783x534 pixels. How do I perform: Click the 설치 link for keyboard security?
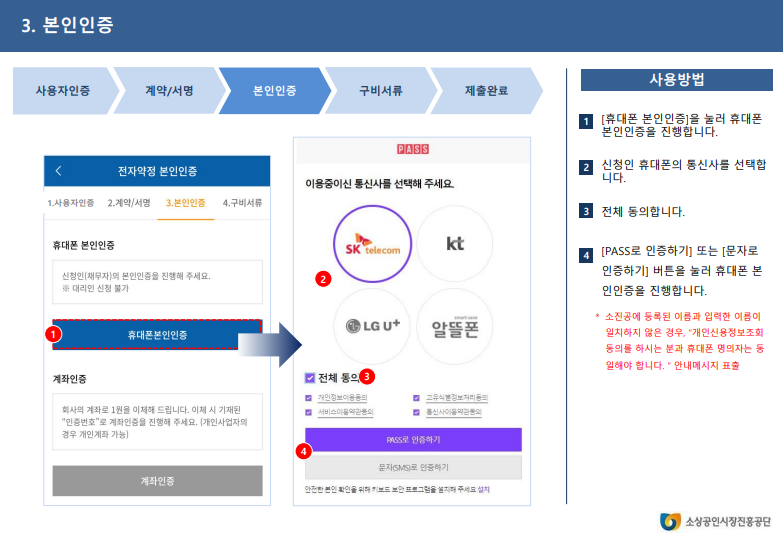pos(483,490)
